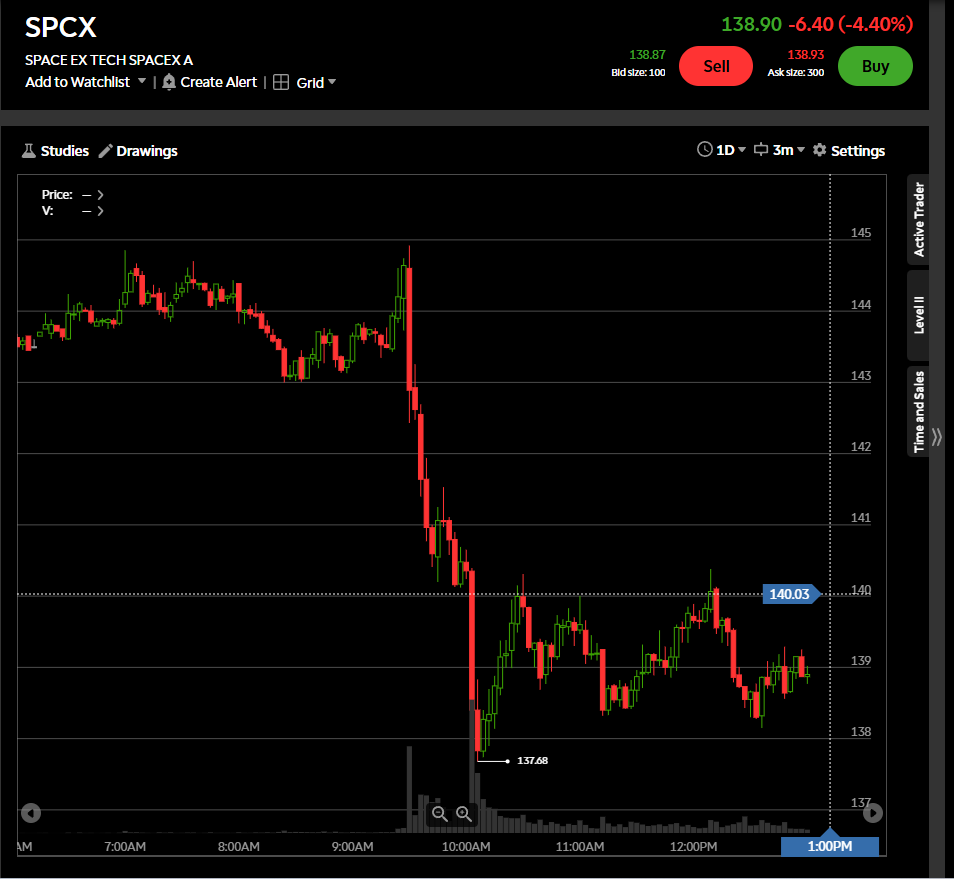The height and width of the screenshot is (879, 954).
Task: Click the Grid layout icon
Action: [281, 82]
